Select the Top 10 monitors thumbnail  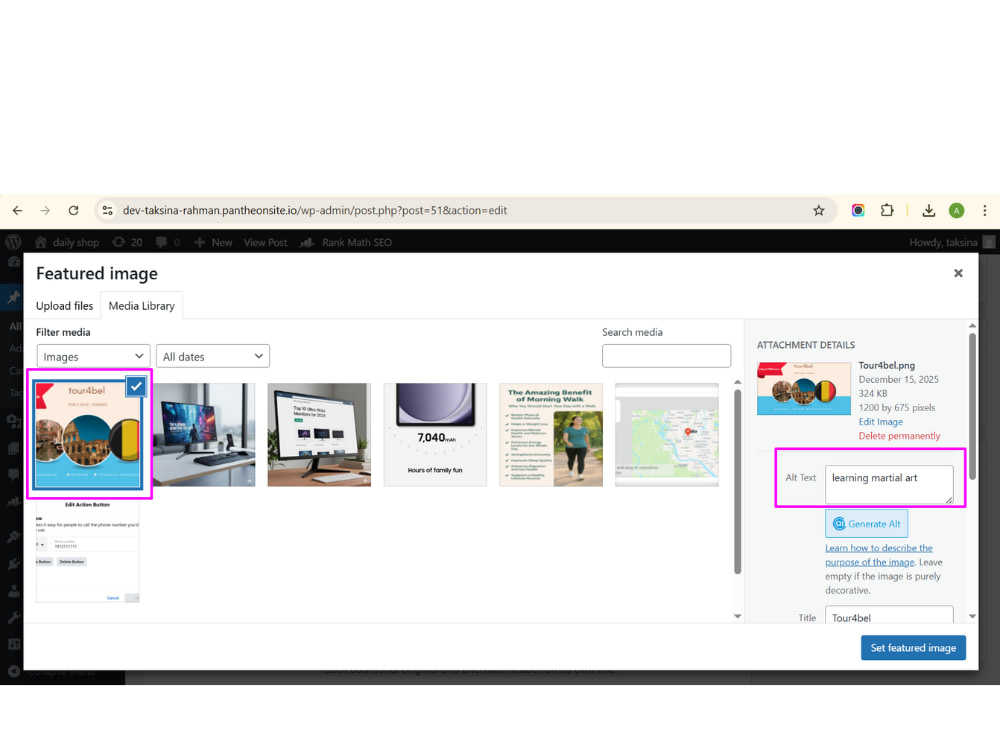click(320, 435)
